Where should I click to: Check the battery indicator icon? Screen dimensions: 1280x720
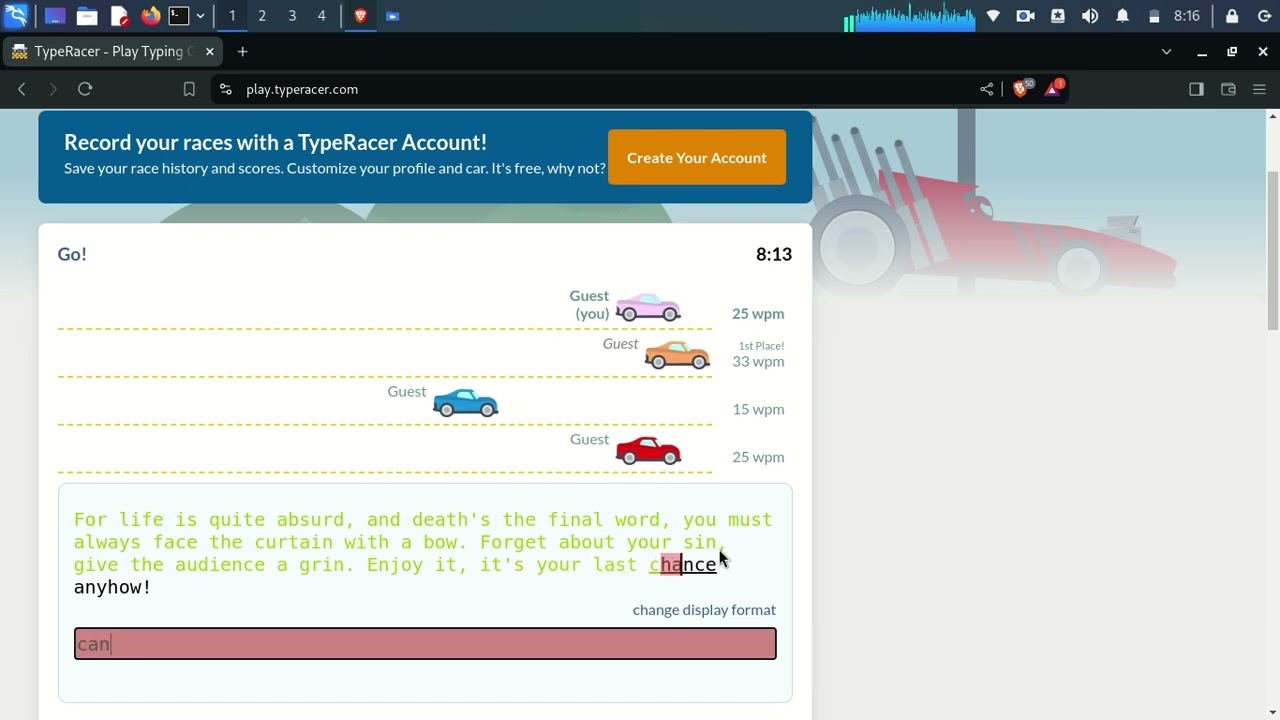tap(1154, 16)
